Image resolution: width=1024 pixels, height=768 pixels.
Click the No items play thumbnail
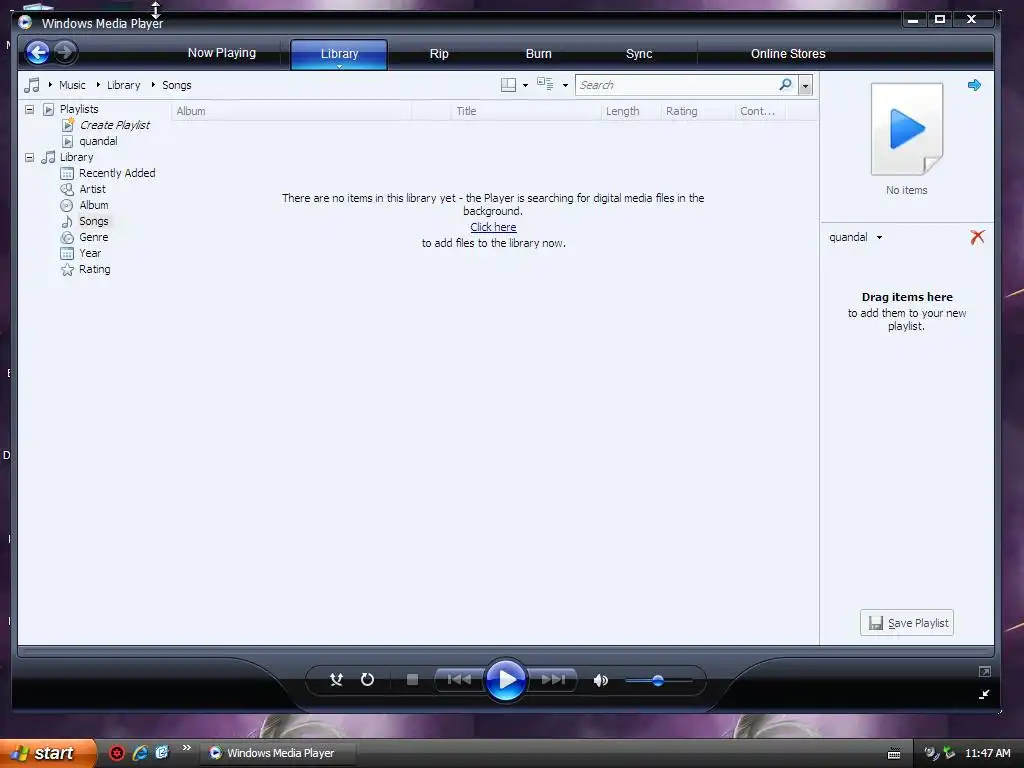click(907, 129)
